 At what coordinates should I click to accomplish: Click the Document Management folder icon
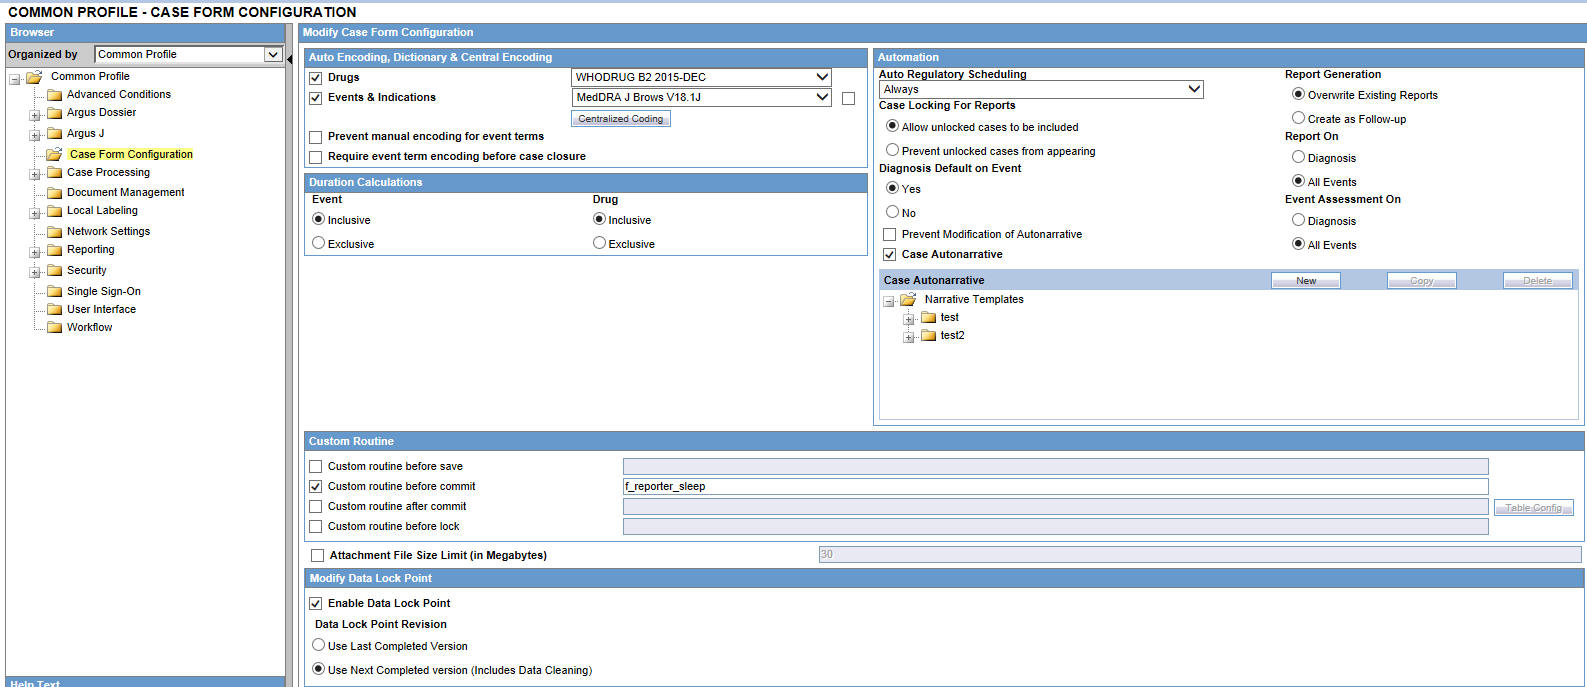click(x=55, y=193)
